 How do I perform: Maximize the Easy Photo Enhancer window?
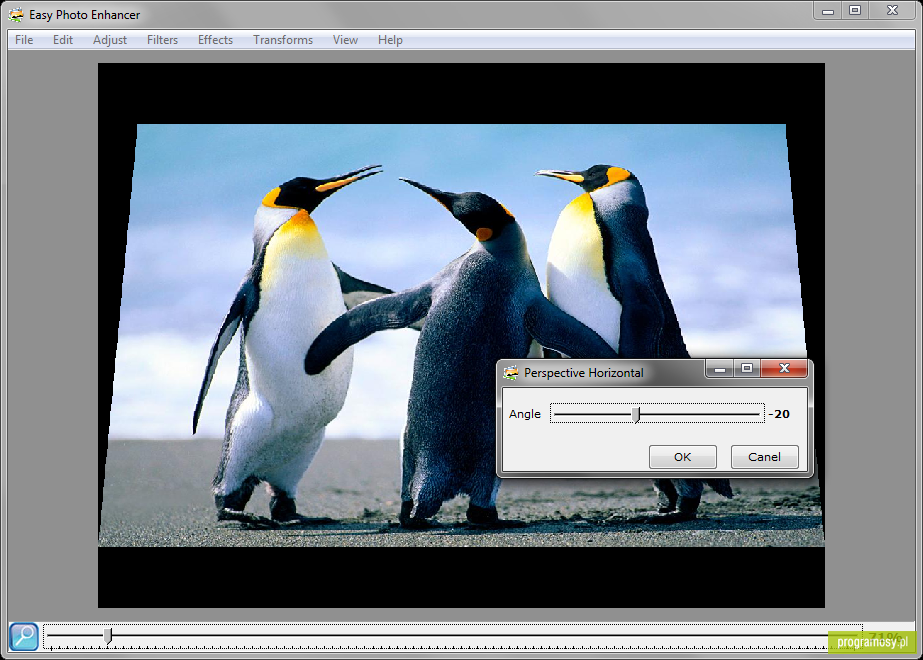pyautogui.click(x=855, y=11)
